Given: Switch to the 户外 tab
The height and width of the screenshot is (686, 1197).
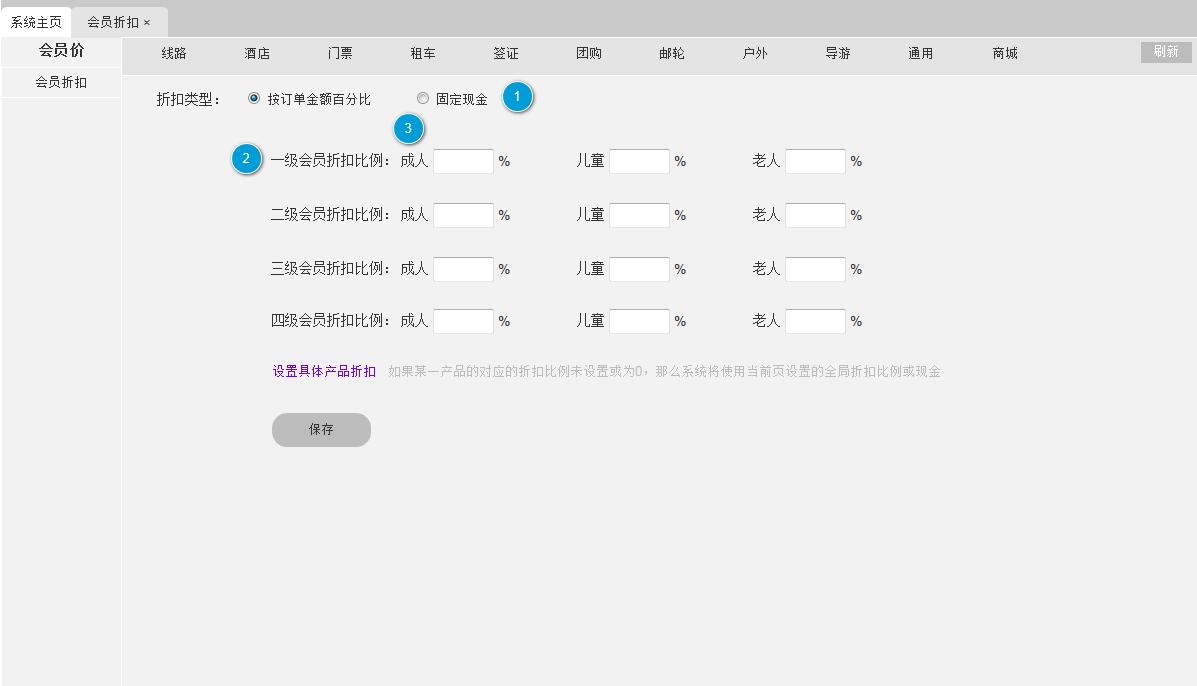Looking at the screenshot, I should 755,54.
